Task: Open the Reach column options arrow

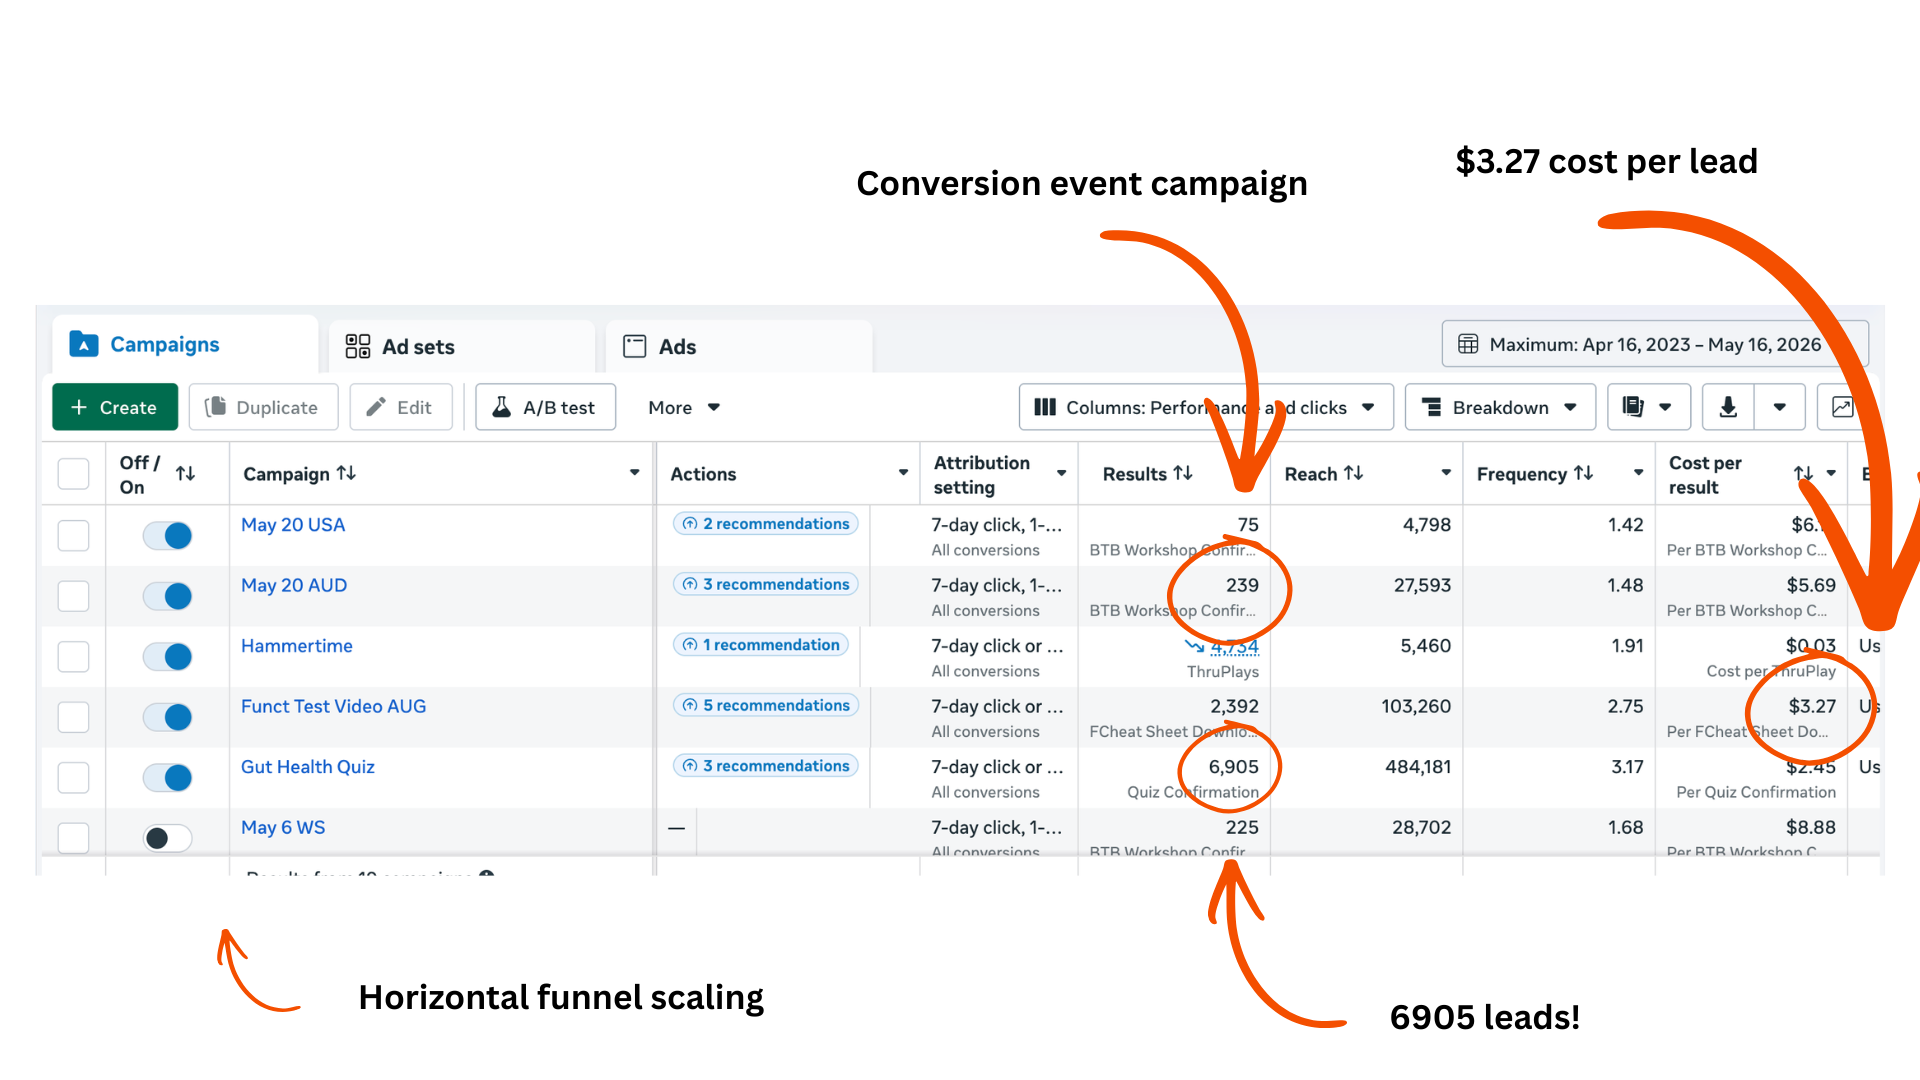Action: coord(1446,473)
